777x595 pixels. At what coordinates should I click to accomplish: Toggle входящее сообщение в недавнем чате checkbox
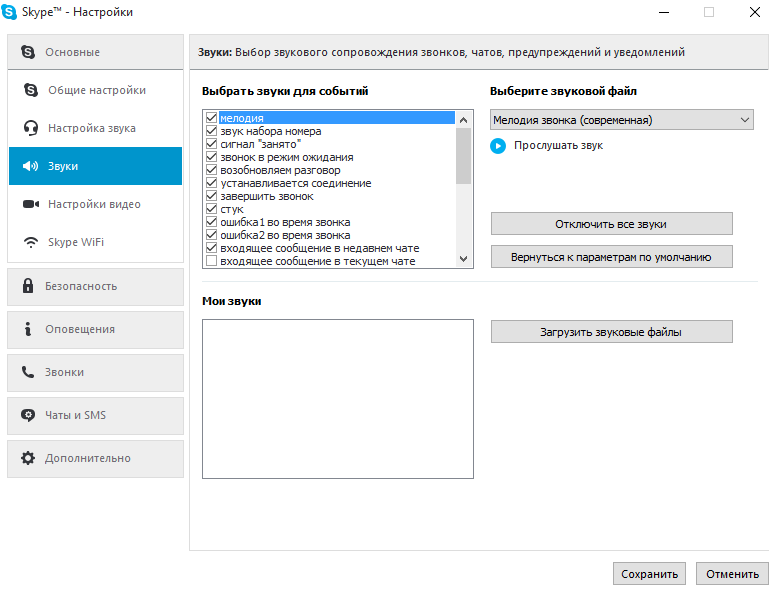pos(212,248)
